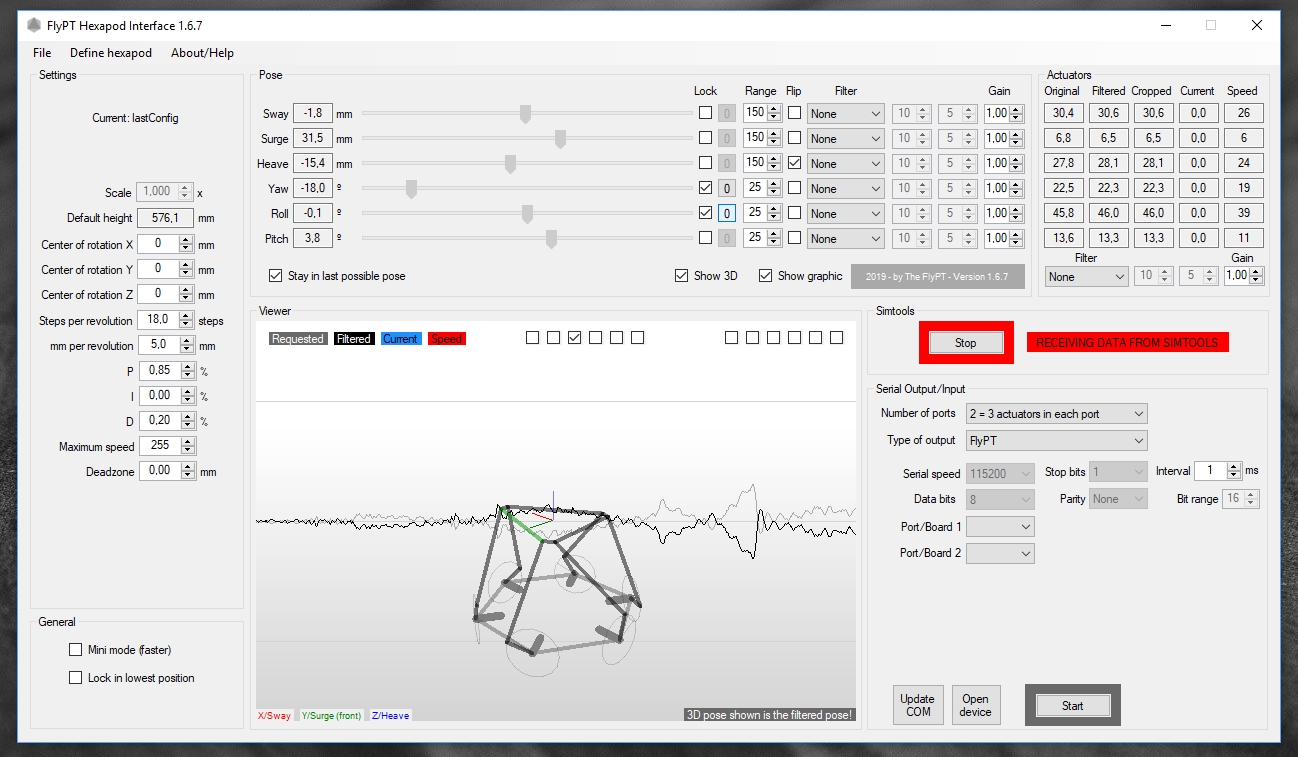Enable Mini mode (faster) checkbox
1298x757 pixels.
click(x=76, y=650)
